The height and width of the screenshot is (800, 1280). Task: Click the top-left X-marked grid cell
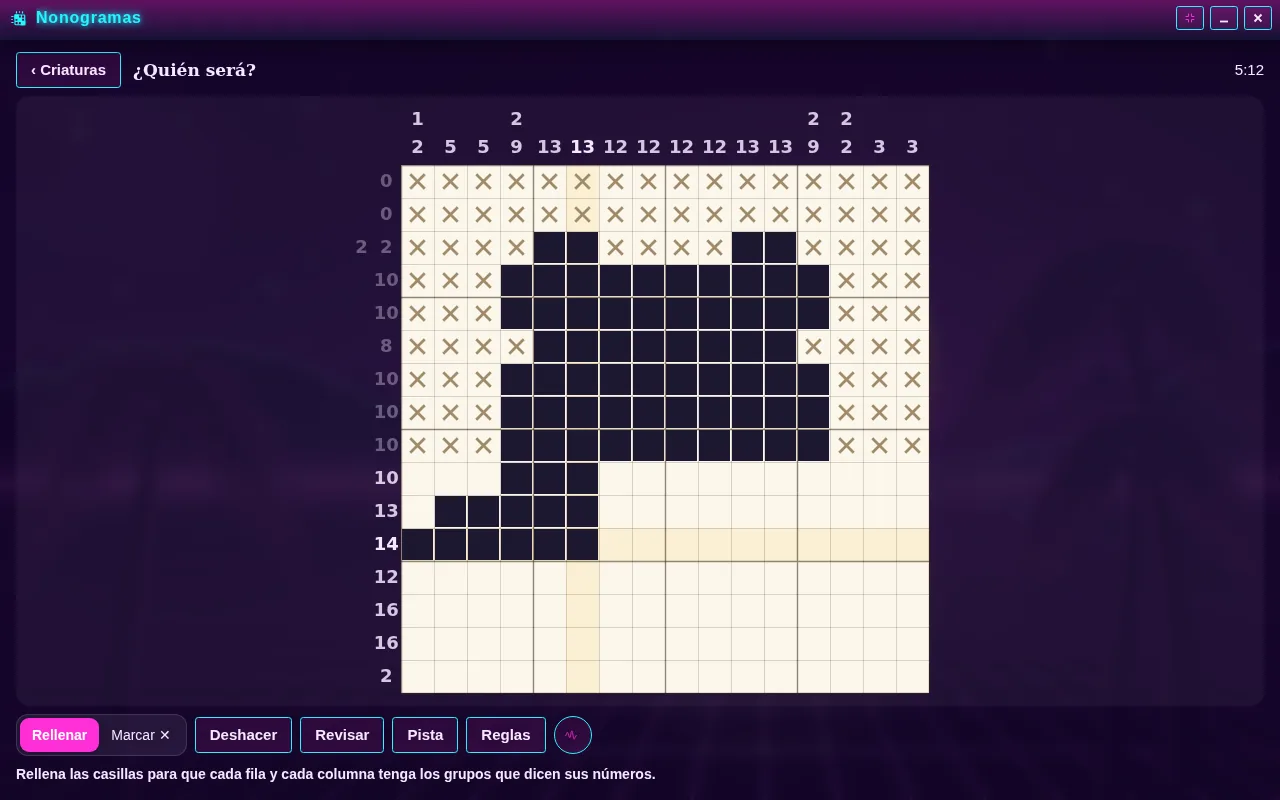(418, 182)
